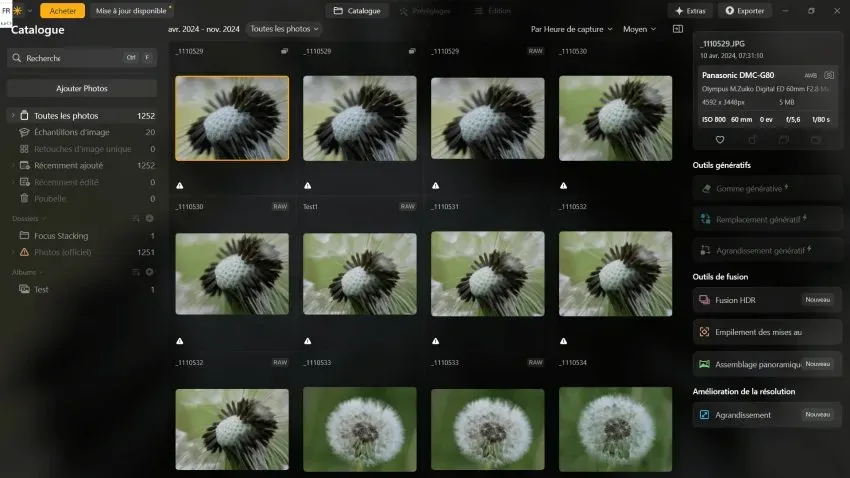Expand the Toutes les photos tree arrow
The height and width of the screenshot is (478, 850).
(x=13, y=115)
